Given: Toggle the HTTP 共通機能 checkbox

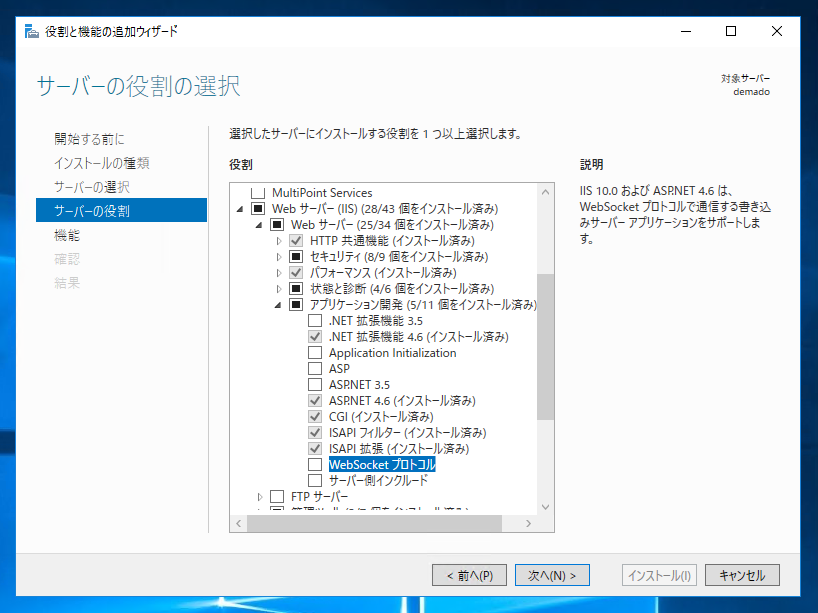Looking at the screenshot, I should point(296,241).
